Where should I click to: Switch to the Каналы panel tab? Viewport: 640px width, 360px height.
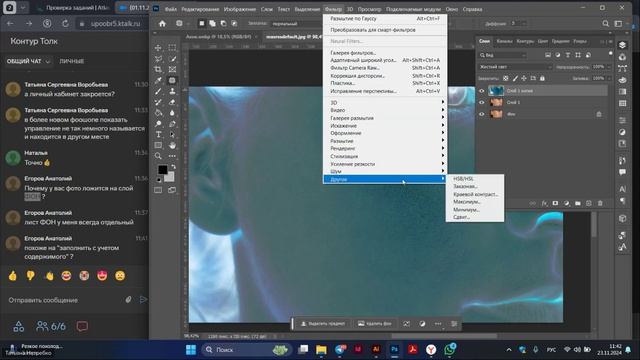[x=504, y=41]
